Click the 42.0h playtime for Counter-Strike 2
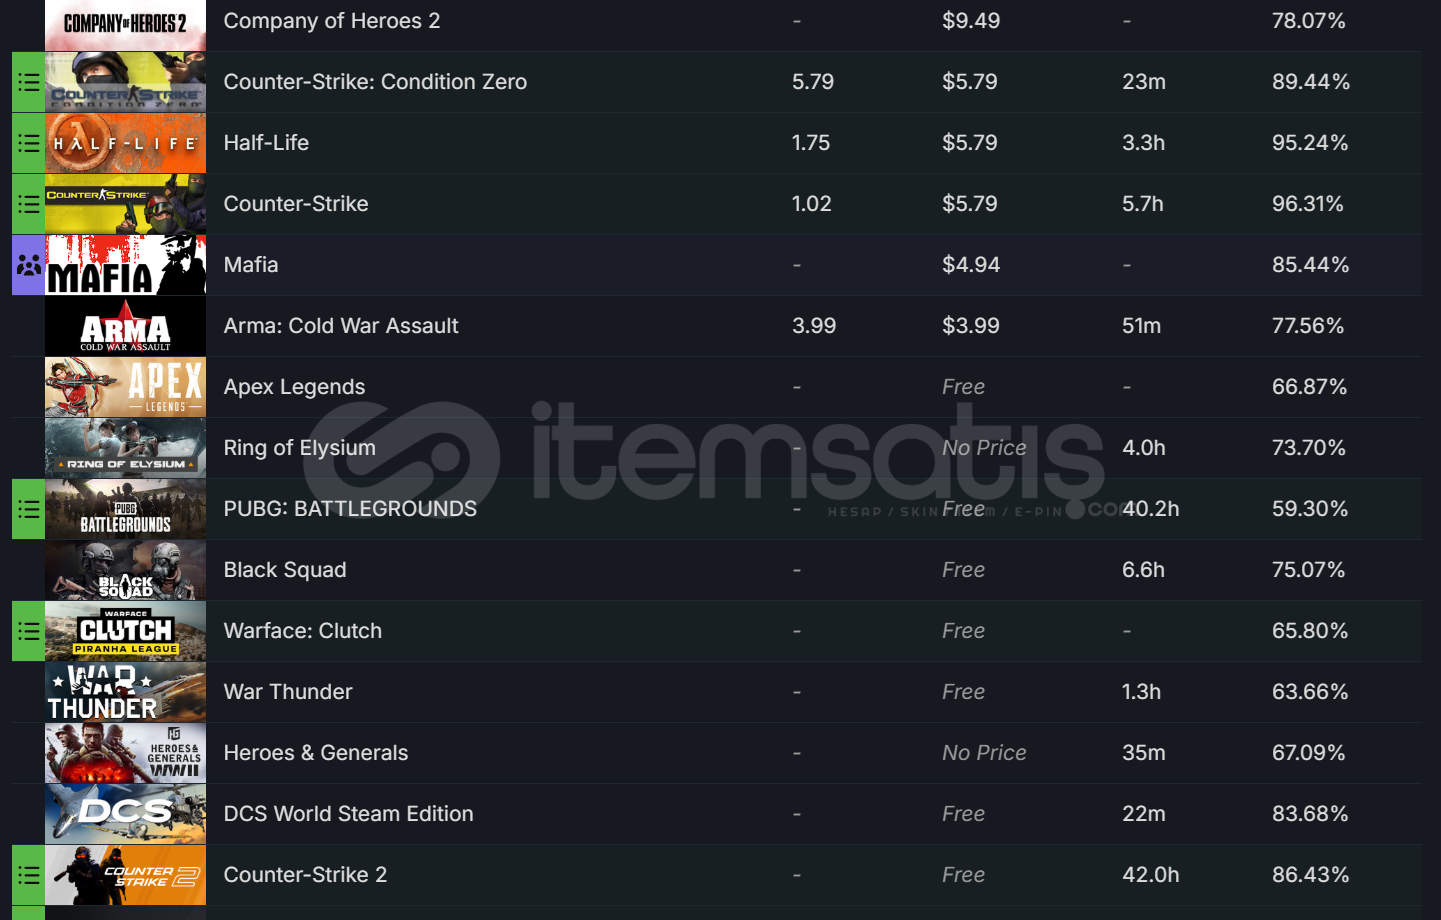Image resolution: width=1441 pixels, height=920 pixels. pyautogui.click(x=1151, y=875)
